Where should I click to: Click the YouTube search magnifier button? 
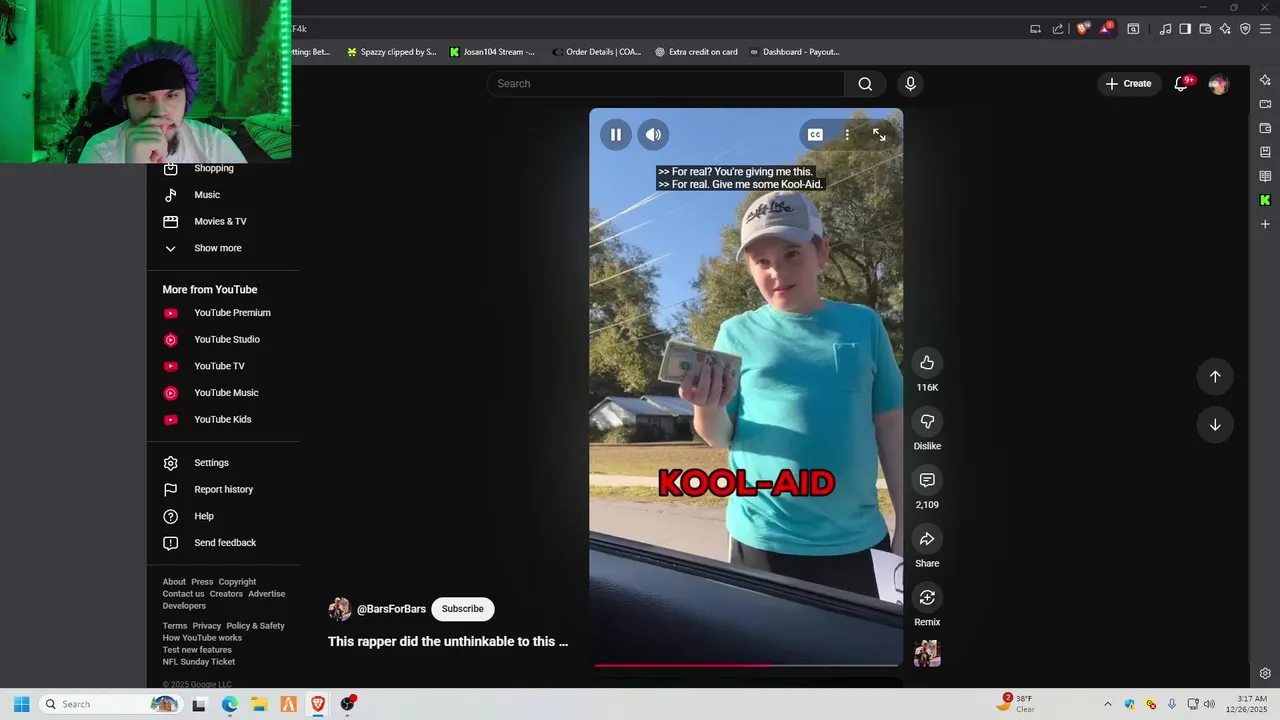click(x=865, y=84)
